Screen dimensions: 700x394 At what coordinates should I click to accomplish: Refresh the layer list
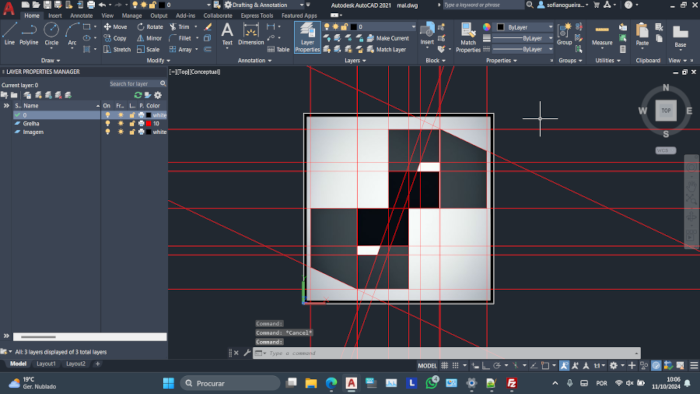click(x=138, y=95)
